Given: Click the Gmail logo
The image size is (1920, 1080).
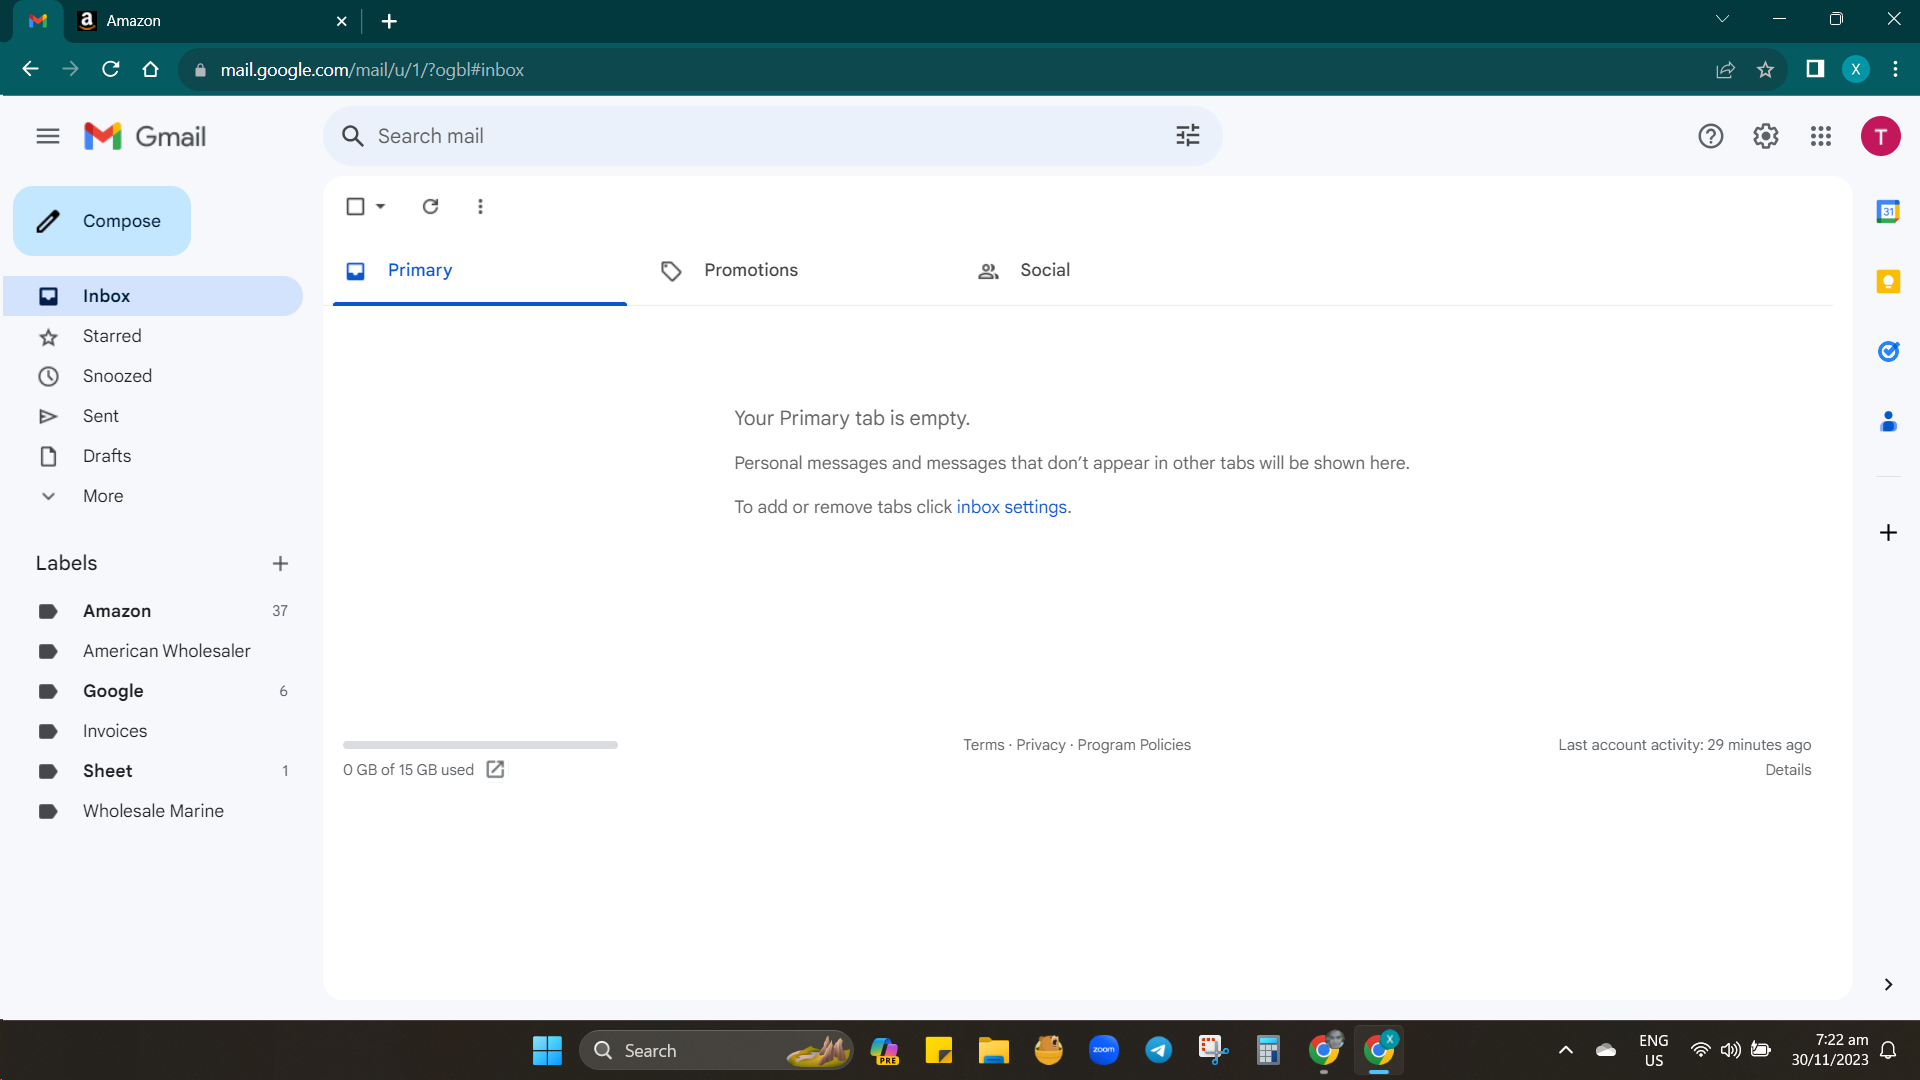Looking at the screenshot, I should 145,136.
